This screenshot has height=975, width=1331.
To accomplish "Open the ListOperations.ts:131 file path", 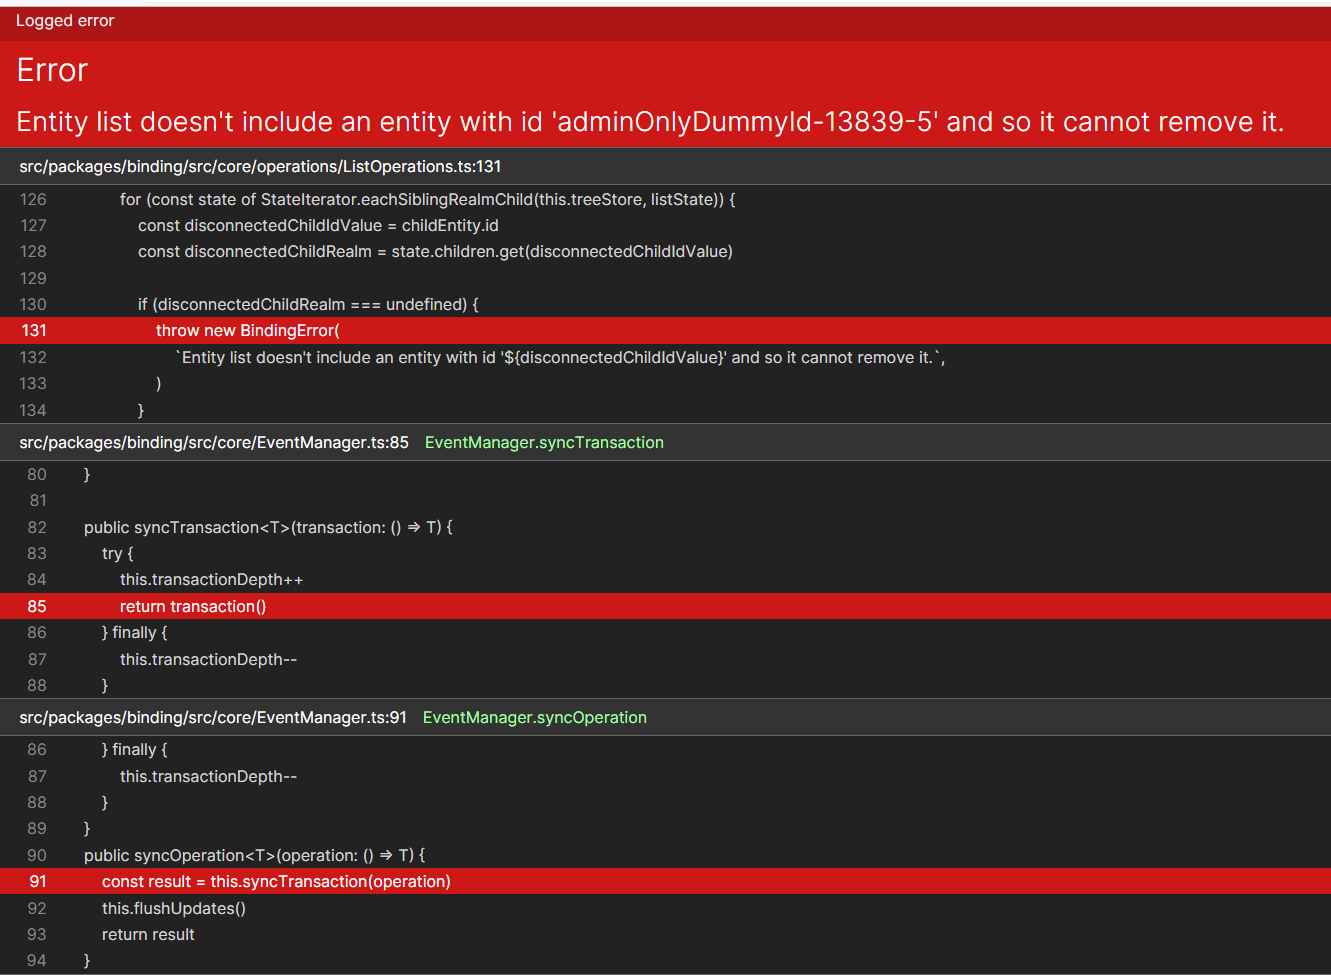I will [260, 166].
